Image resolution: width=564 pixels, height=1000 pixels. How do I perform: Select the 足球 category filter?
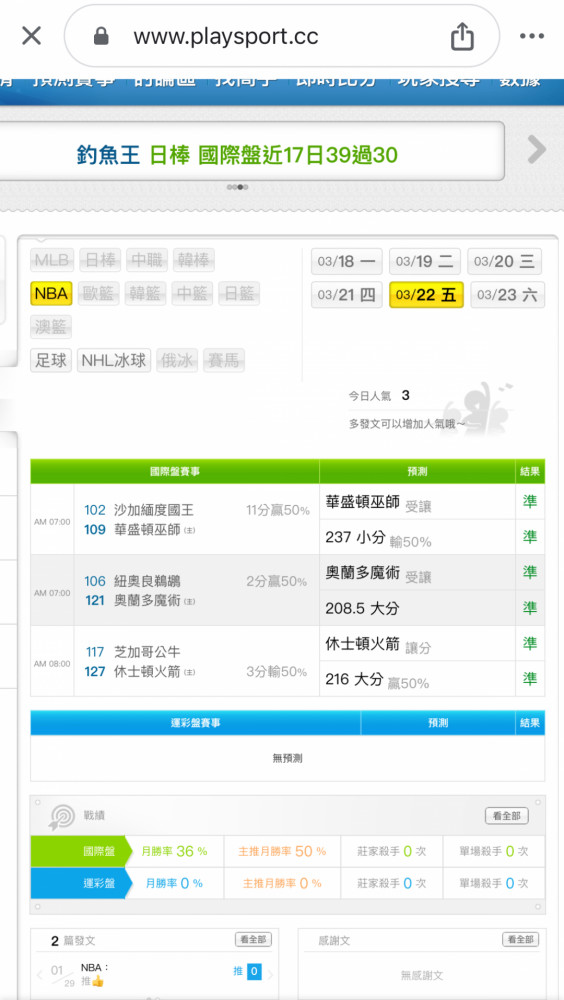click(x=51, y=360)
